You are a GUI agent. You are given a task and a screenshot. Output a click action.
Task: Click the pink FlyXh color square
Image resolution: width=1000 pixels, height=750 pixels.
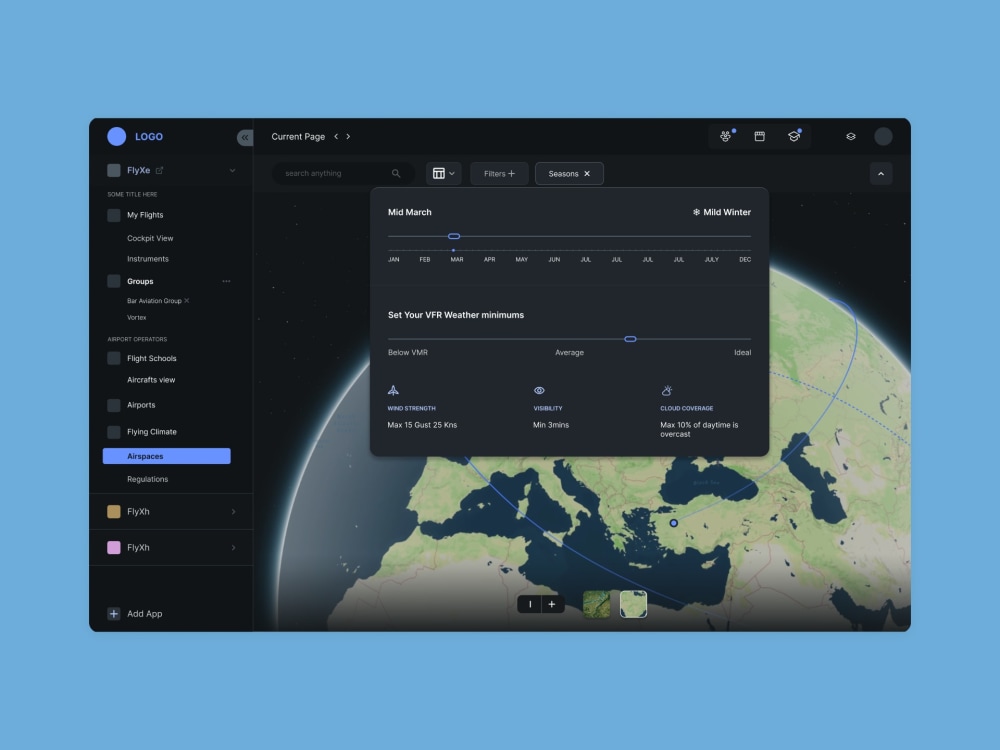click(x=114, y=547)
